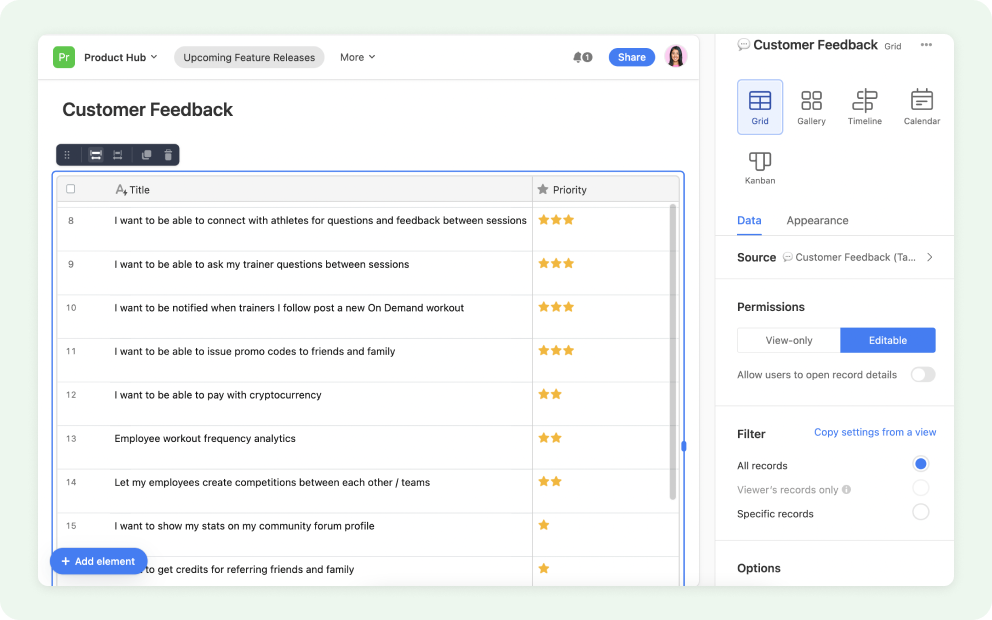The image size is (992, 620).
Task: Click your profile avatar
Action: (x=675, y=57)
